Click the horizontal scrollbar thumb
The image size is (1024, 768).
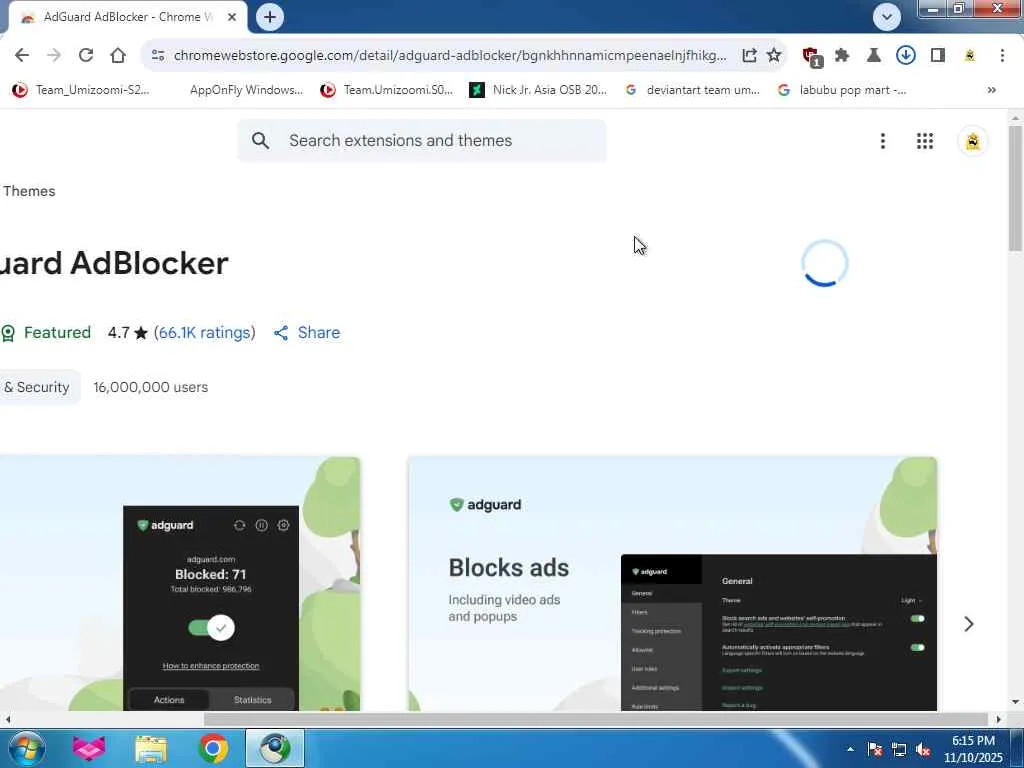click(x=596, y=719)
